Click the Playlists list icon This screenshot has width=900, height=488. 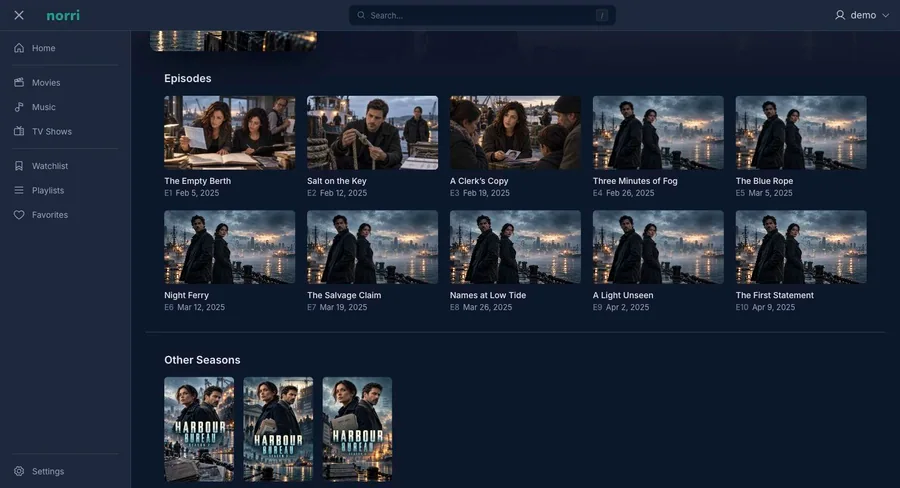[x=19, y=190]
